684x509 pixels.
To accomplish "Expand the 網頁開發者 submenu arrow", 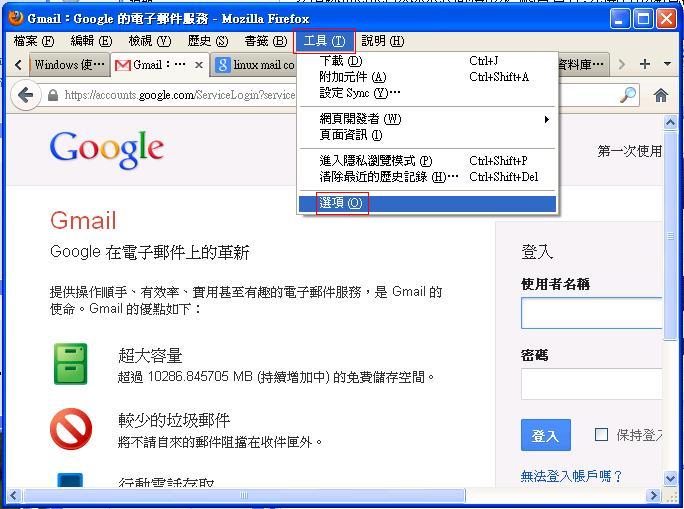I will [x=547, y=119].
